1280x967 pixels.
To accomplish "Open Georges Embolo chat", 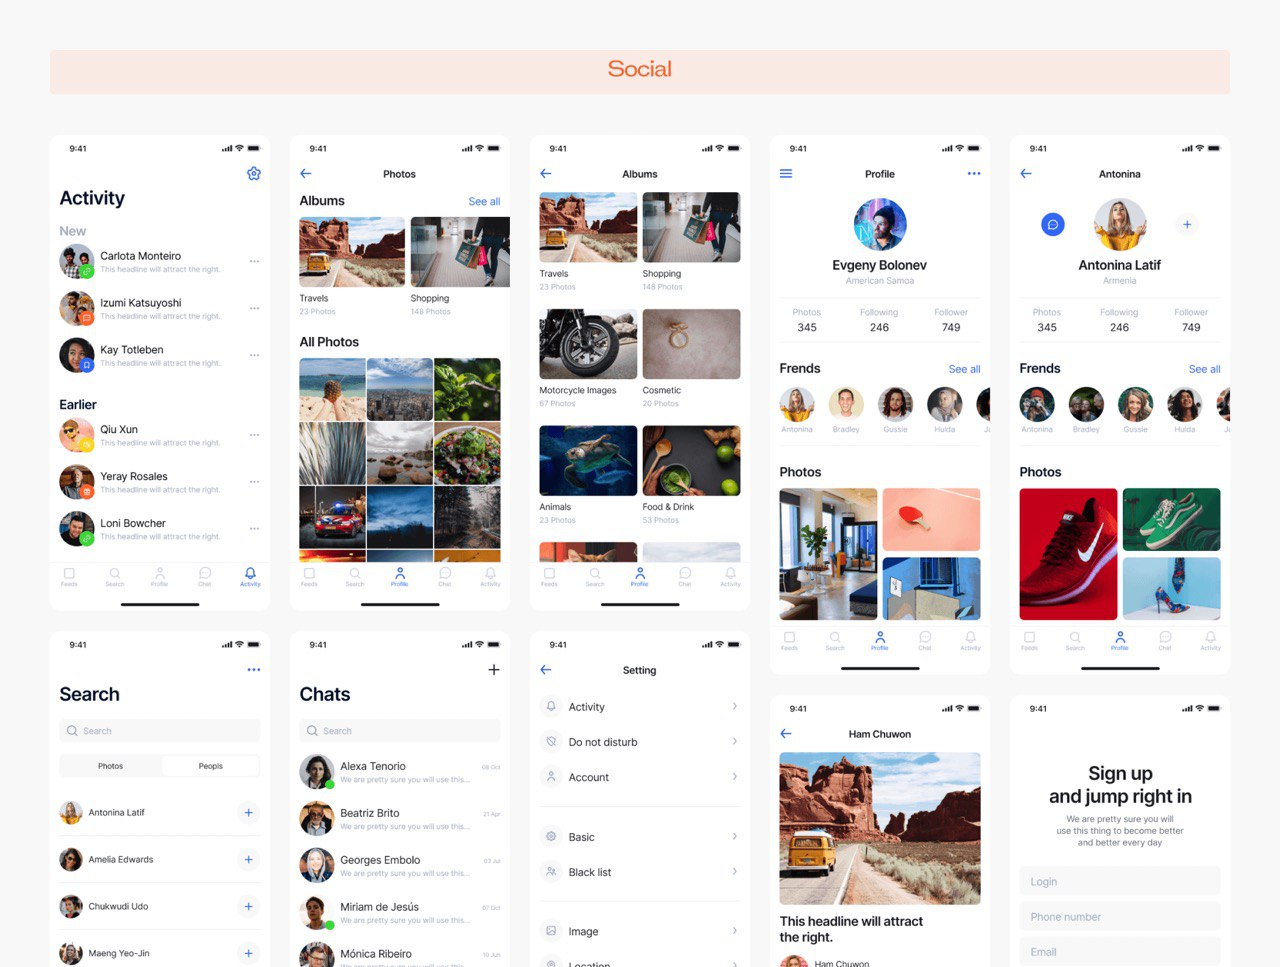I will click(x=400, y=866).
